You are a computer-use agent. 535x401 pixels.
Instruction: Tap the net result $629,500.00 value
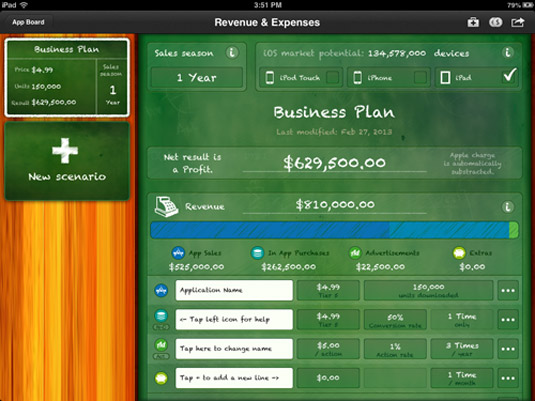pyautogui.click(x=334, y=163)
